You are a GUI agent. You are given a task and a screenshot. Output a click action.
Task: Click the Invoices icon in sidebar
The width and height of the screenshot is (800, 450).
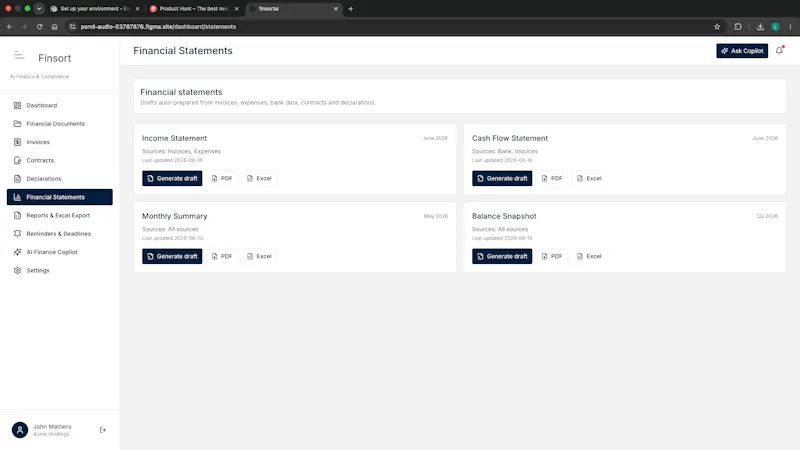[x=17, y=142]
